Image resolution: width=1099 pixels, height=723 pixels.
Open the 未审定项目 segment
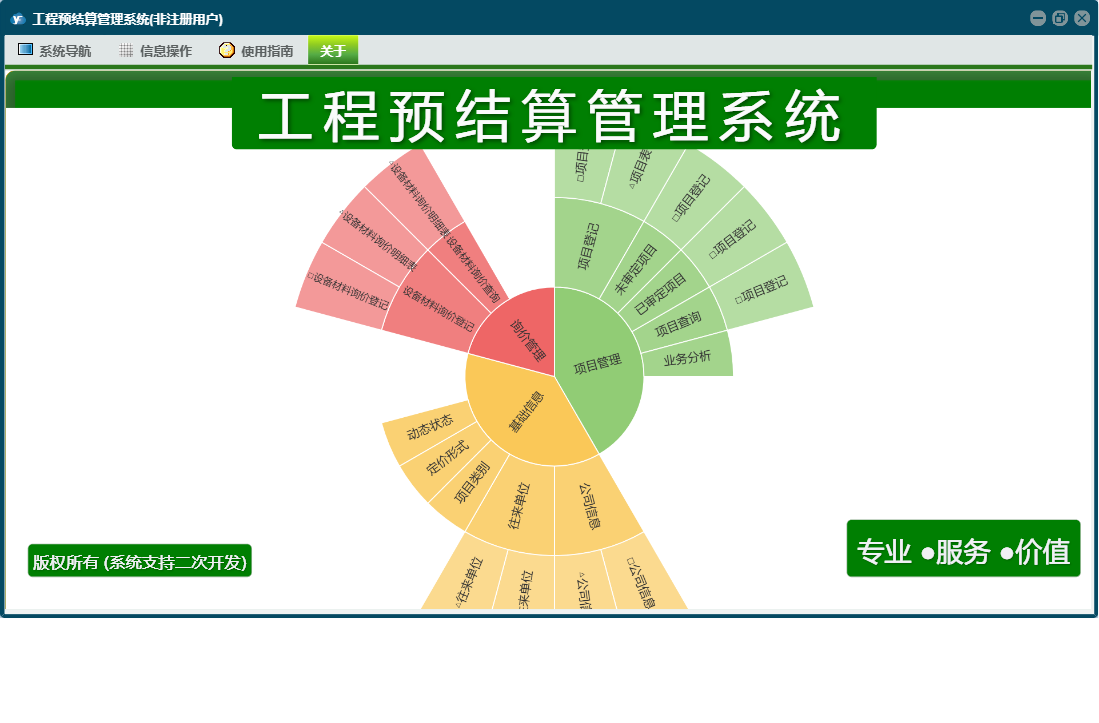coord(638,268)
